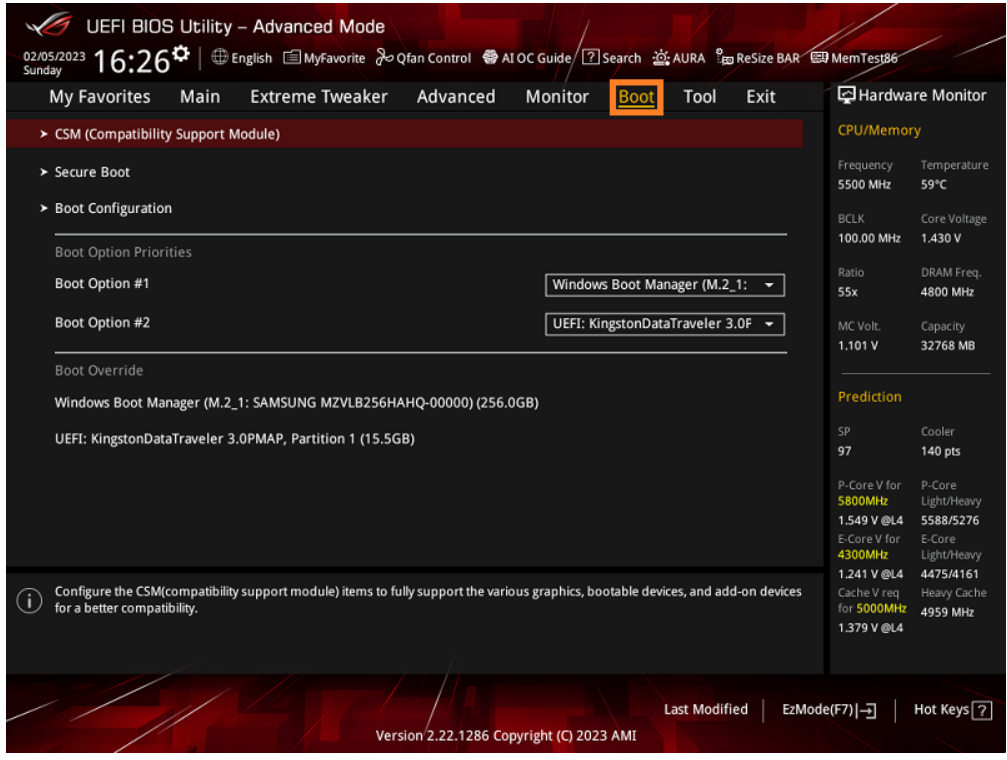The width and height of the screenshot is (1007, 760).
Task: Open Boot Configuration
Action: click(113, 208)
